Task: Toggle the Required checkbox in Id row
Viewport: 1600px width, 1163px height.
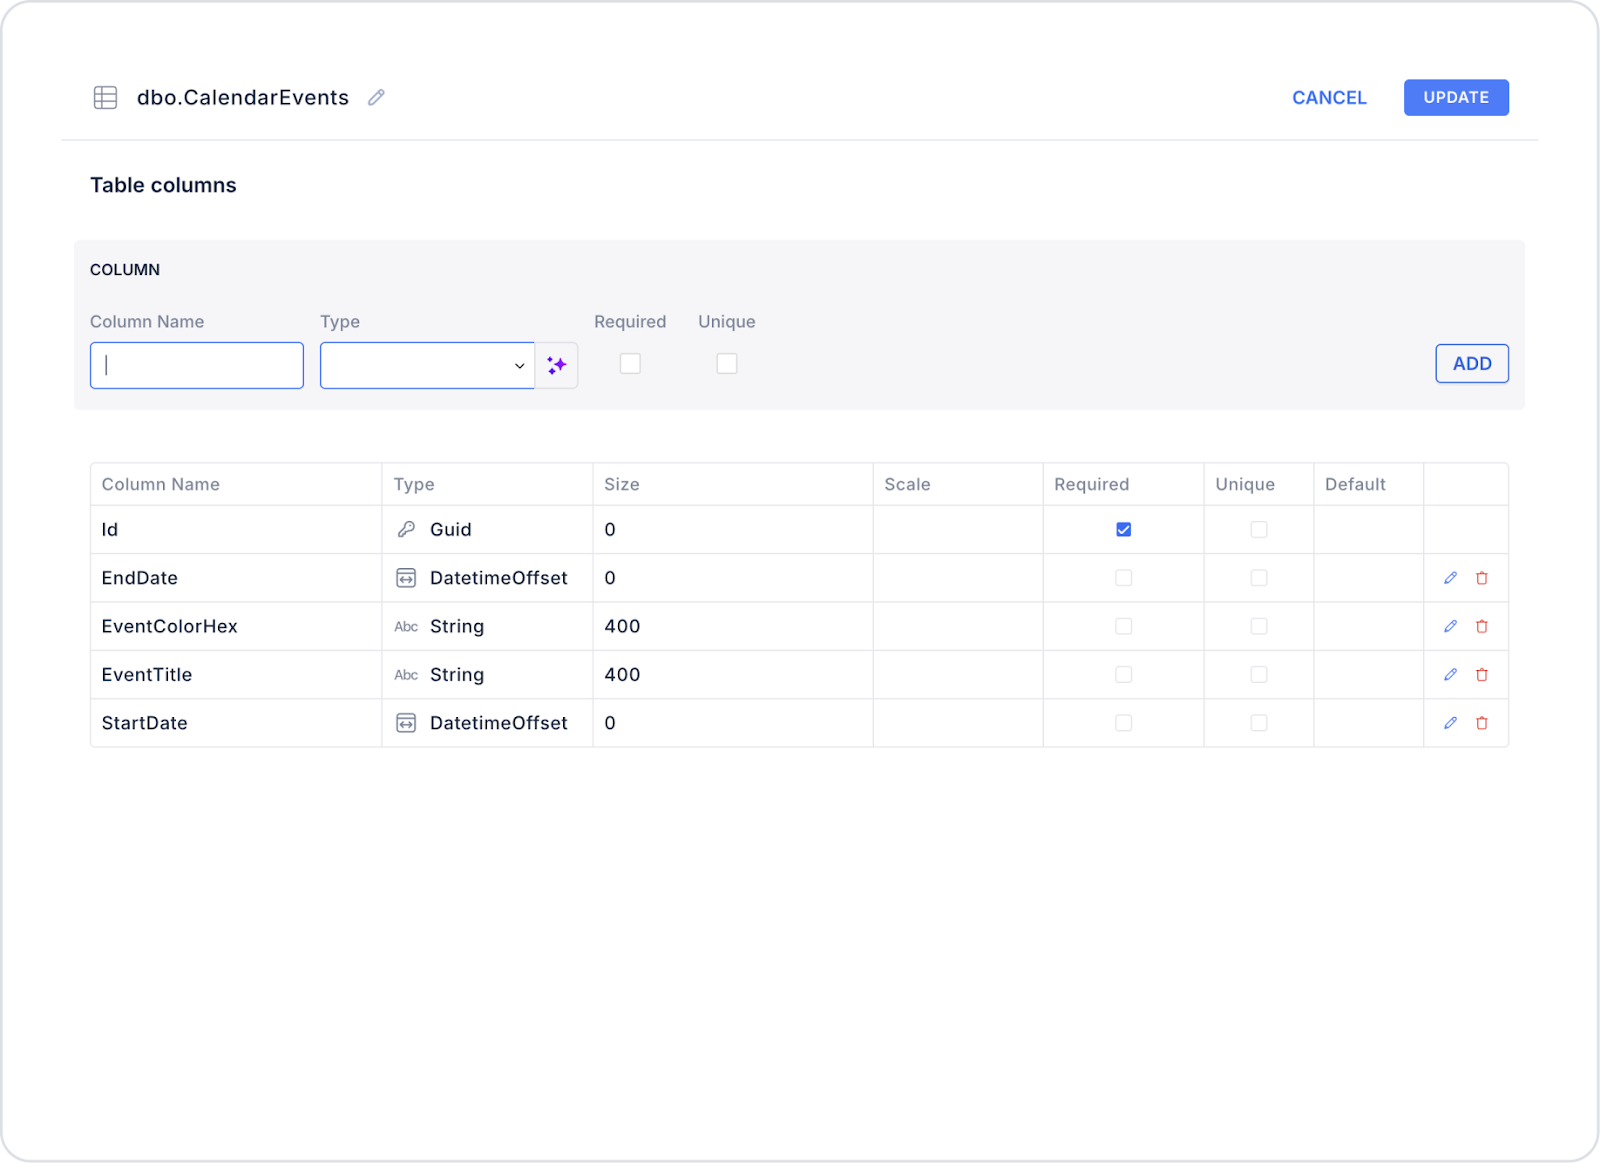Action: click(x=1124, y=529)
